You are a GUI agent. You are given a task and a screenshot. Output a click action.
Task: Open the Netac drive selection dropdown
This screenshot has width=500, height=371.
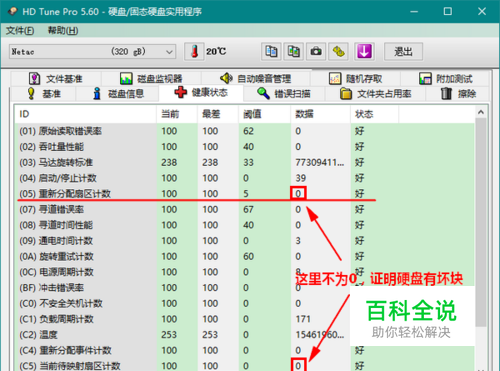[x=92, y=52]
